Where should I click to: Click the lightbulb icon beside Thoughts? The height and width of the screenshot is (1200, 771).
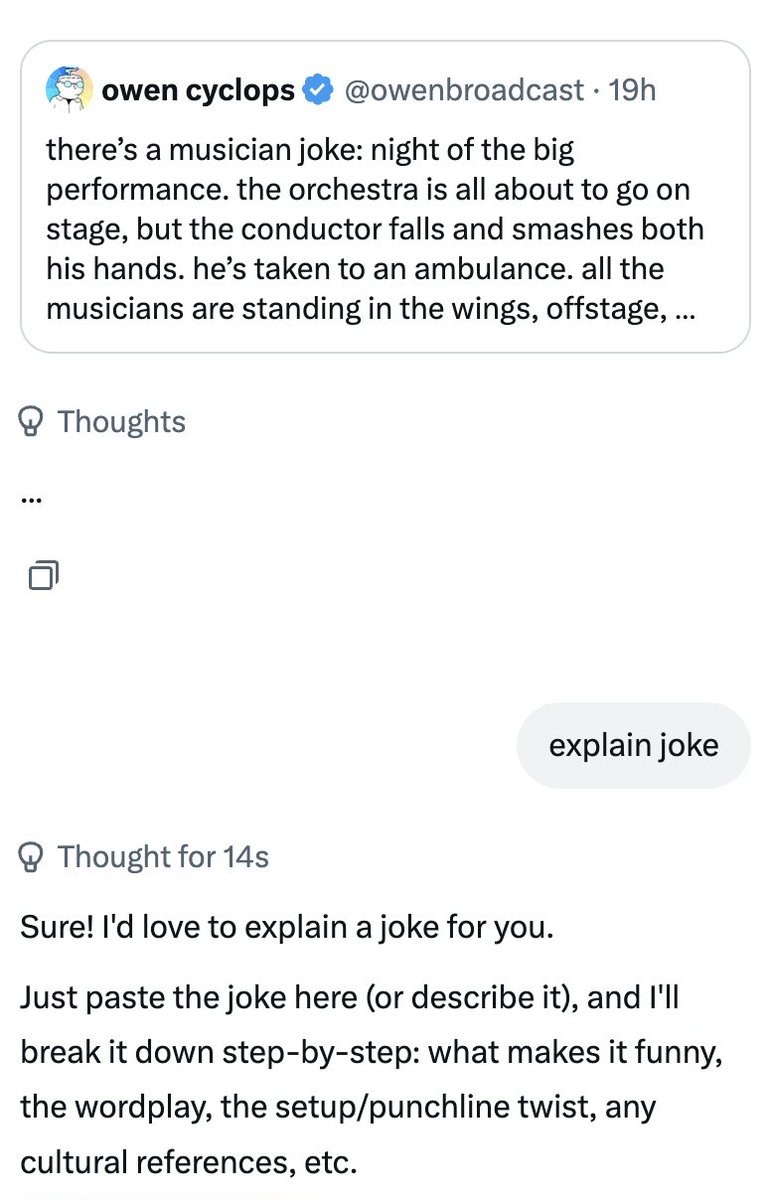click(x=33, y=422)
